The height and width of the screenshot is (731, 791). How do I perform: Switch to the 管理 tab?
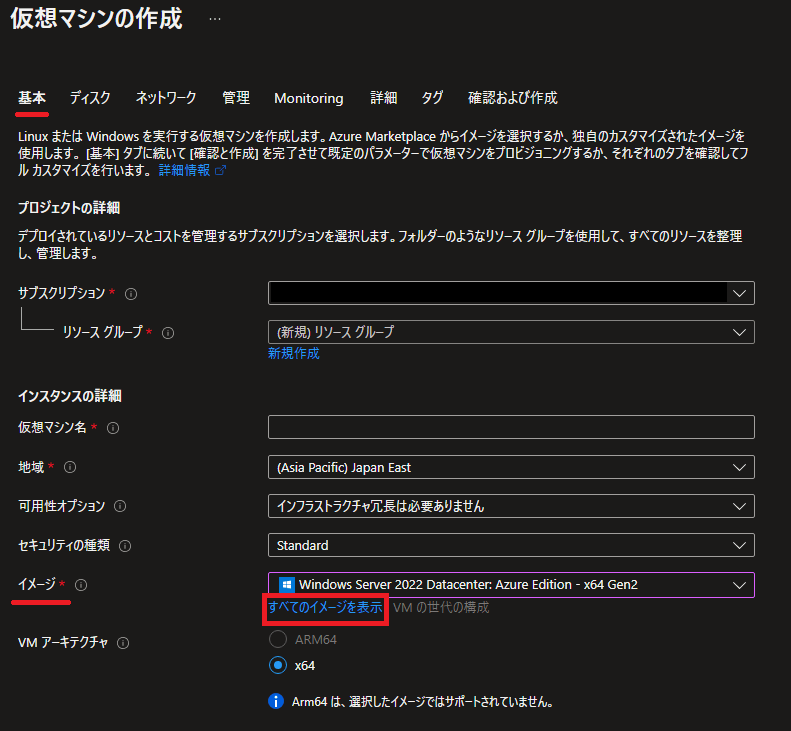point(236,98)
